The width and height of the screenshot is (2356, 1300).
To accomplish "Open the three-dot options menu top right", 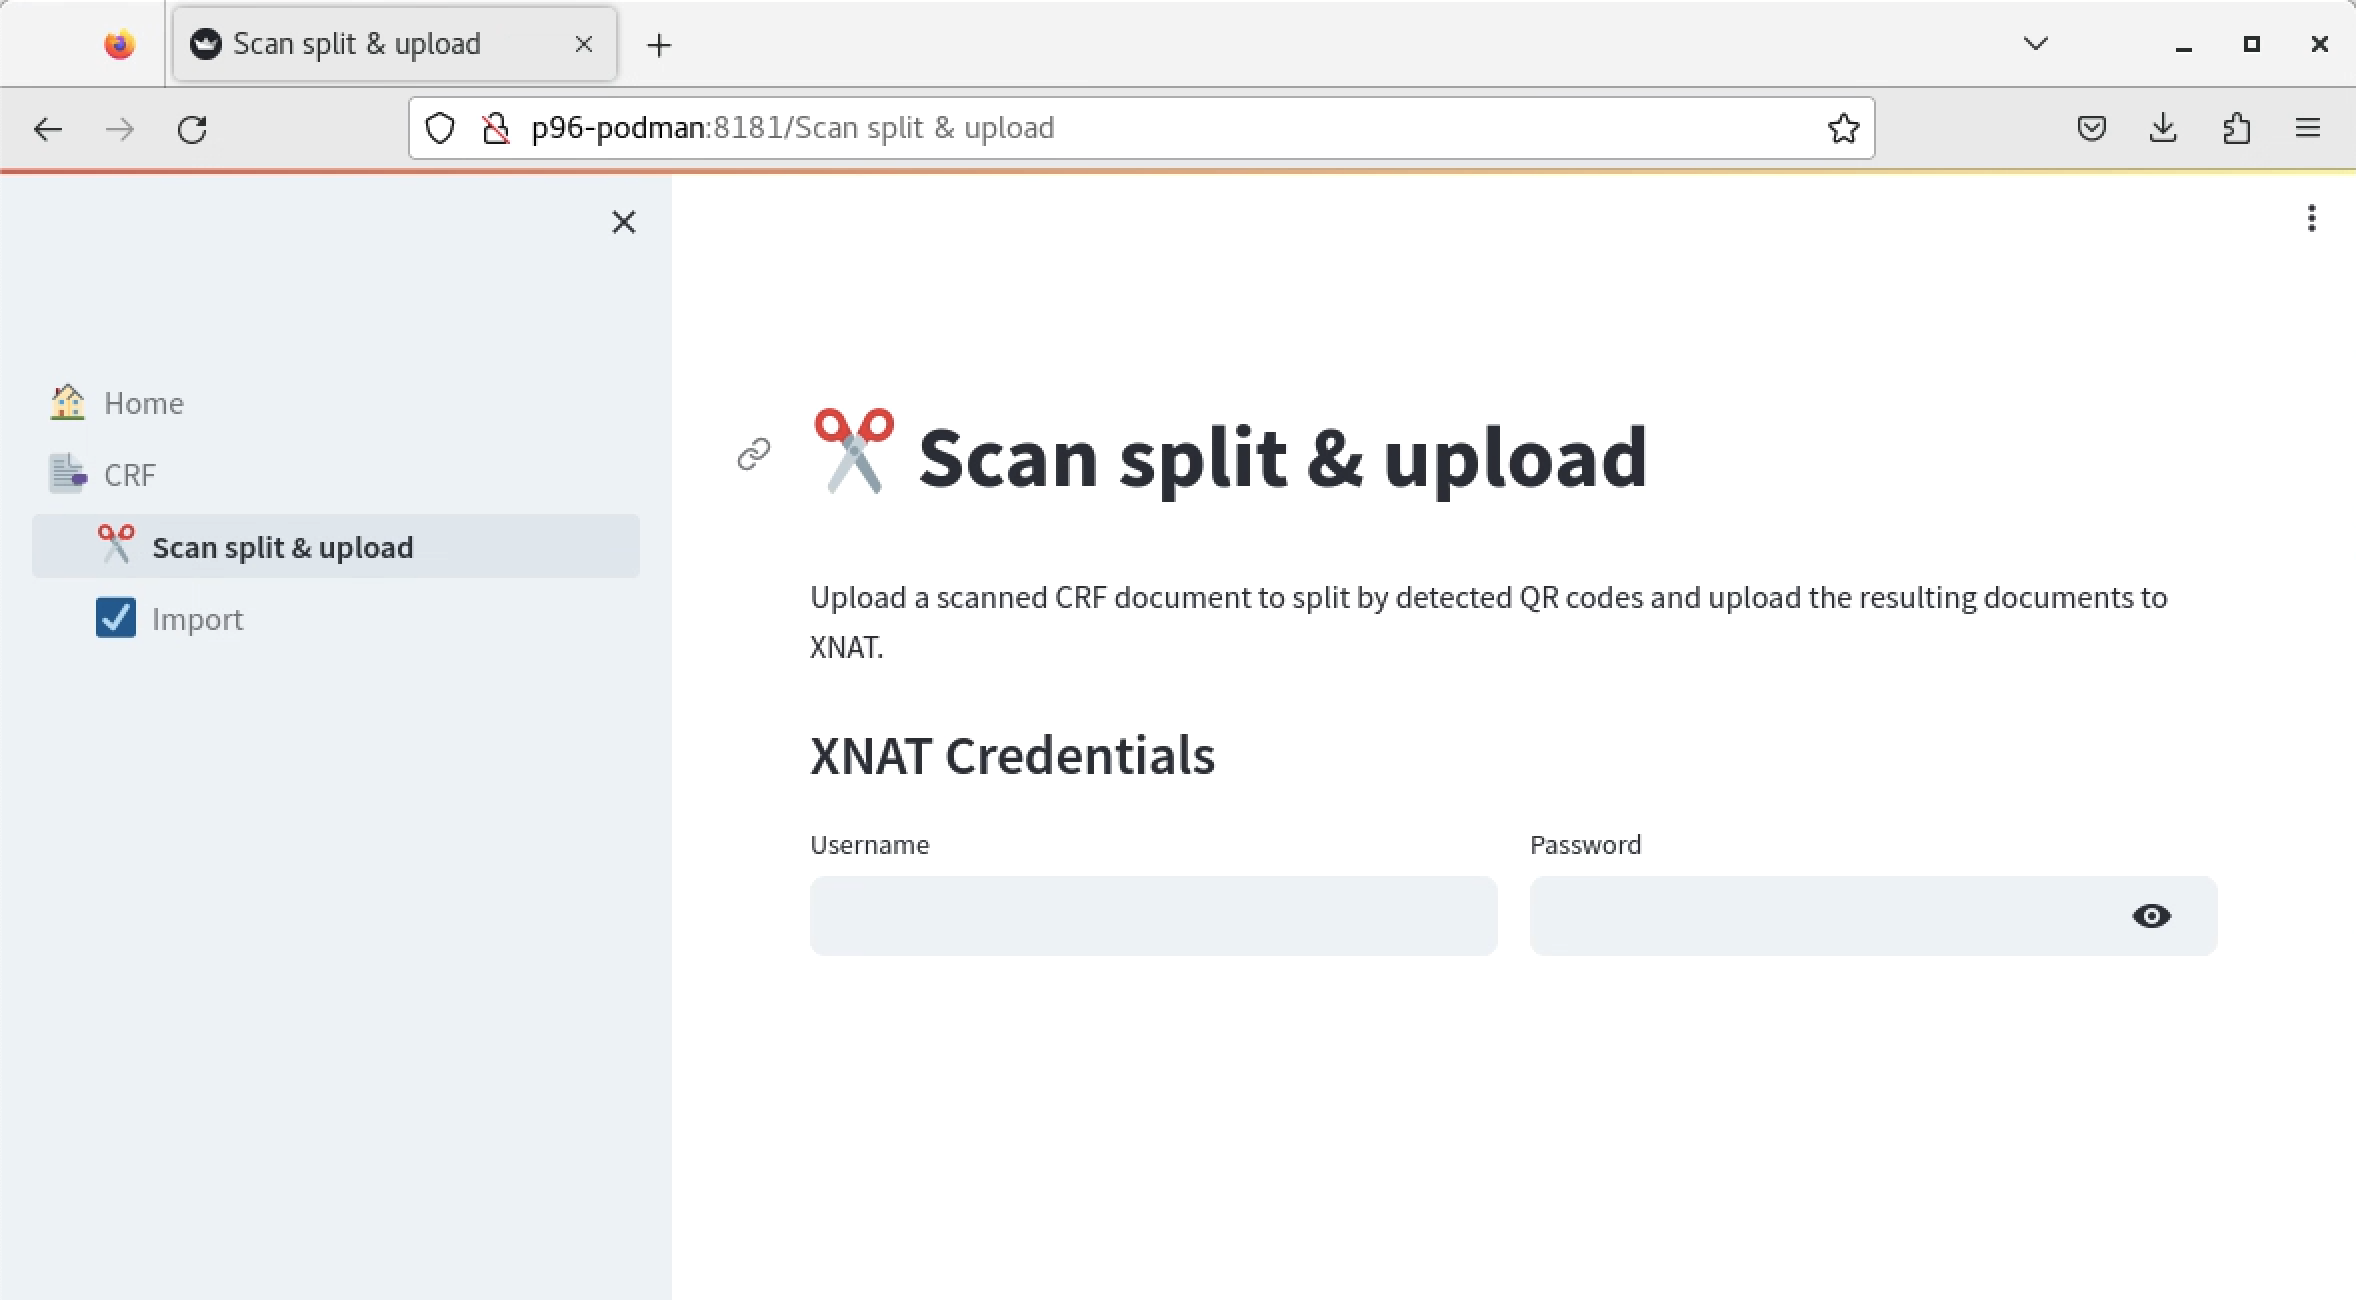I will pos(2312,219).
